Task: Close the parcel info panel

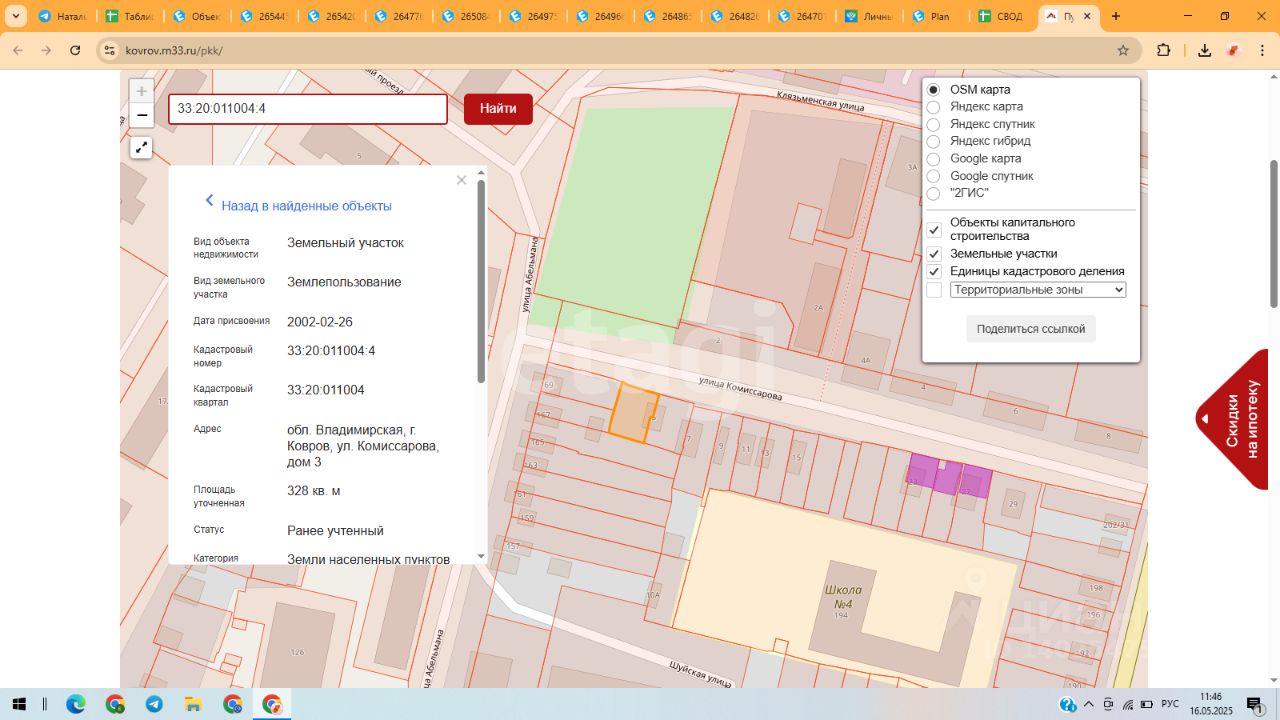Action: coord(461,181)
